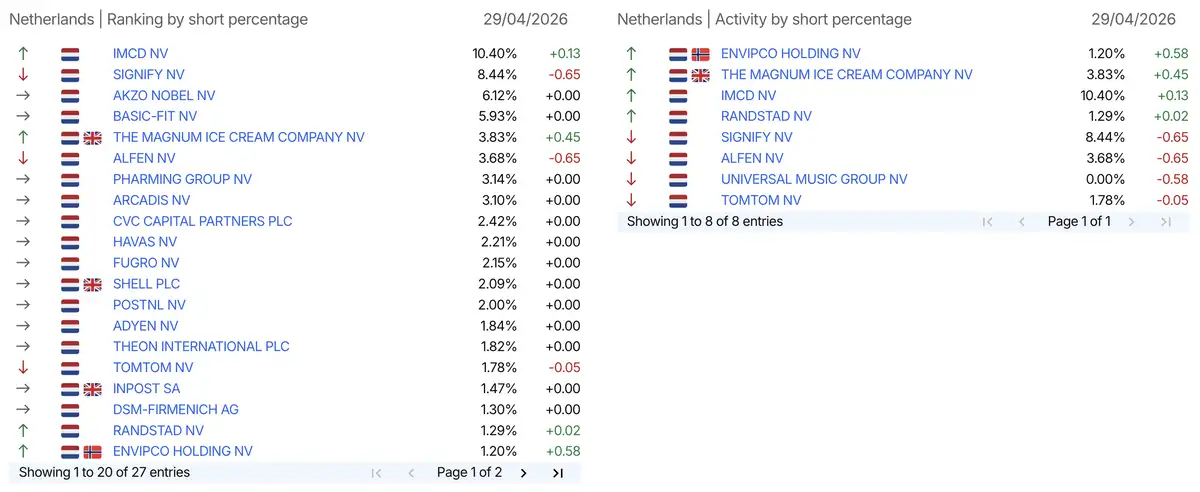This screenshot has height=492, width=1200.
Task: Open UNIVERSAL MUSIC GROUP NV link
Action: tap(814, 180)
